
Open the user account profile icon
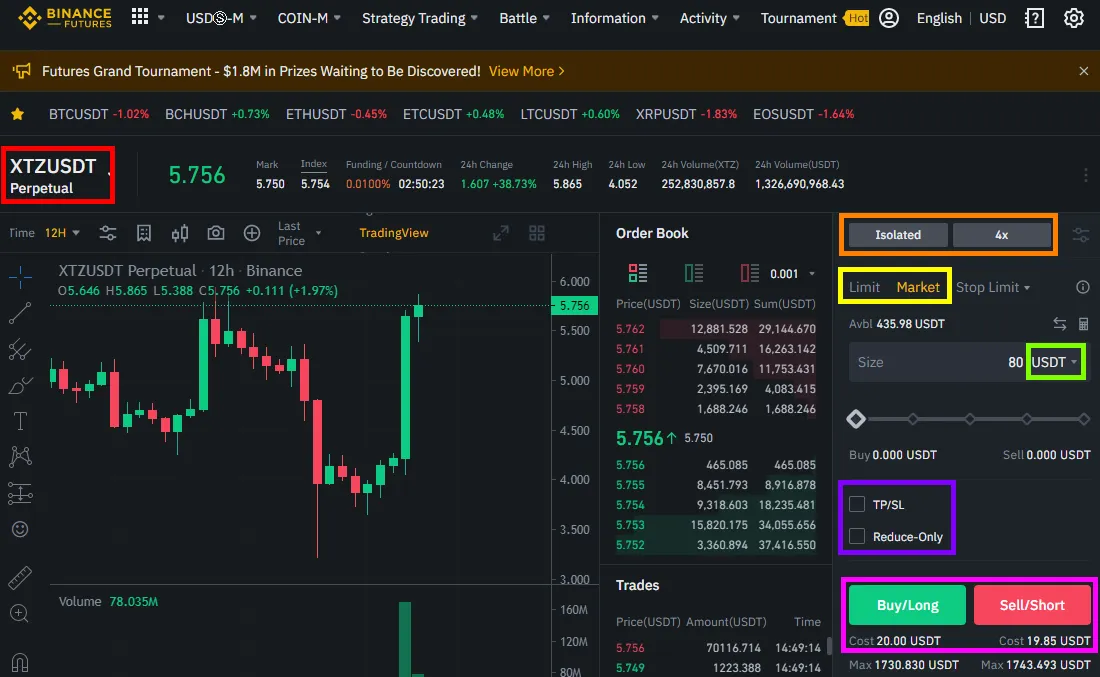point(889,18)
